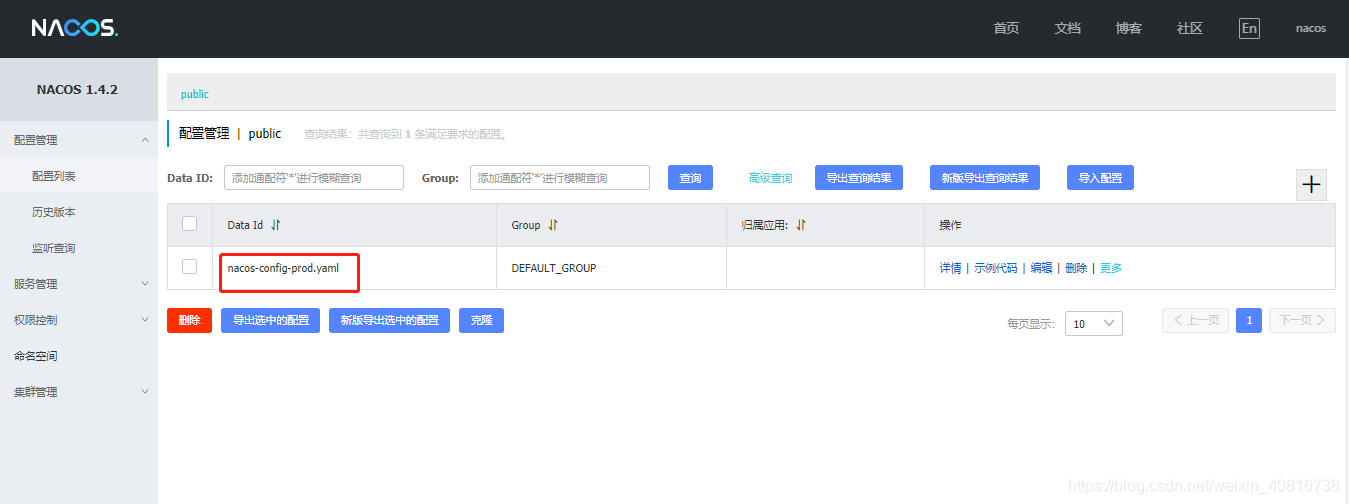
Task: Click 导入配置 button
Action: (x=1100, y=178)
